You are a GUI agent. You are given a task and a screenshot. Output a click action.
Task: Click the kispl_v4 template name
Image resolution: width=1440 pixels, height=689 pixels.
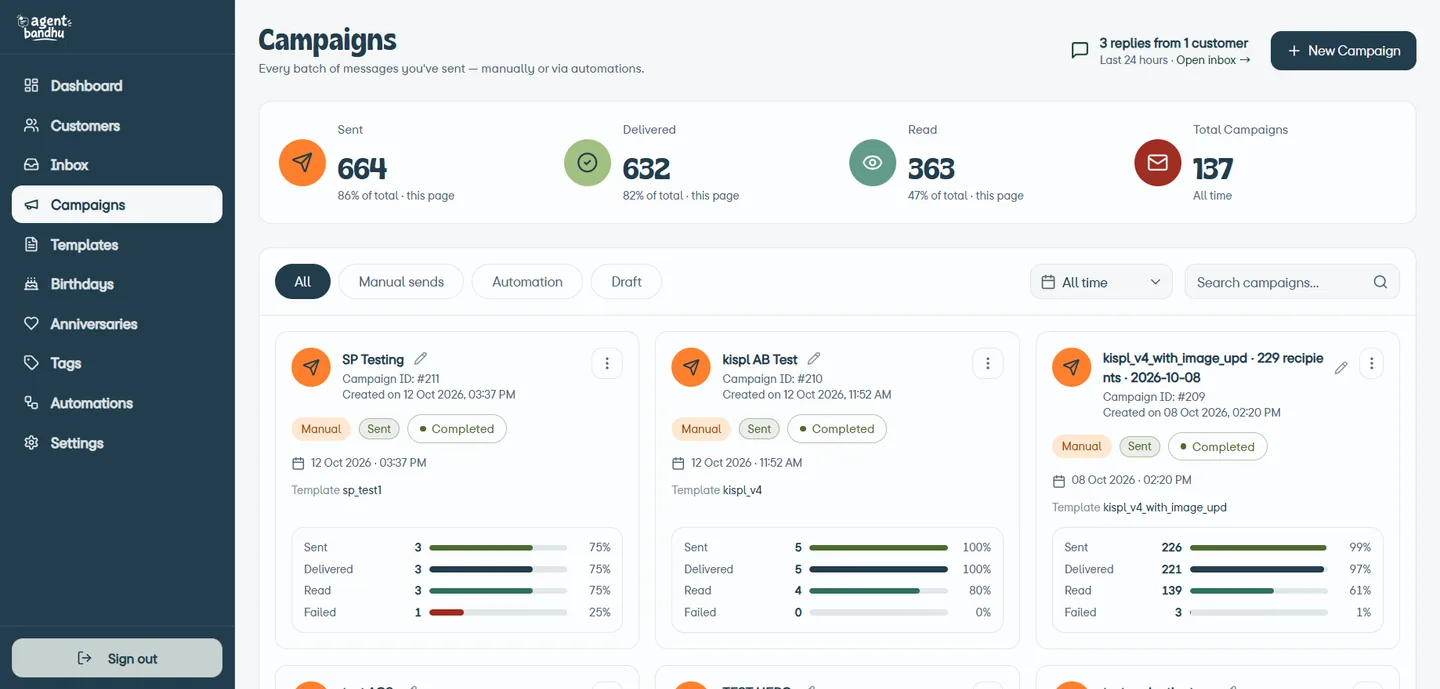[x=742, y=491]
